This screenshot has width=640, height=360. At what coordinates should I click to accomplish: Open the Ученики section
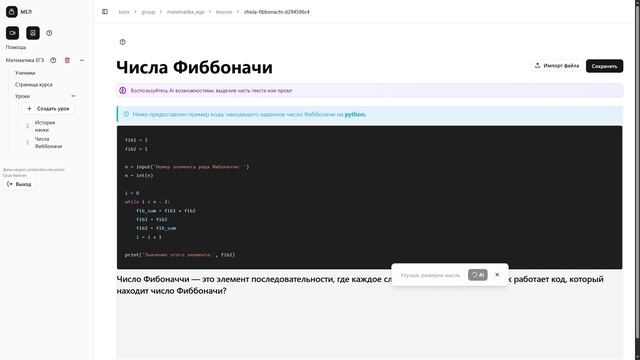[x=25, y=73]
